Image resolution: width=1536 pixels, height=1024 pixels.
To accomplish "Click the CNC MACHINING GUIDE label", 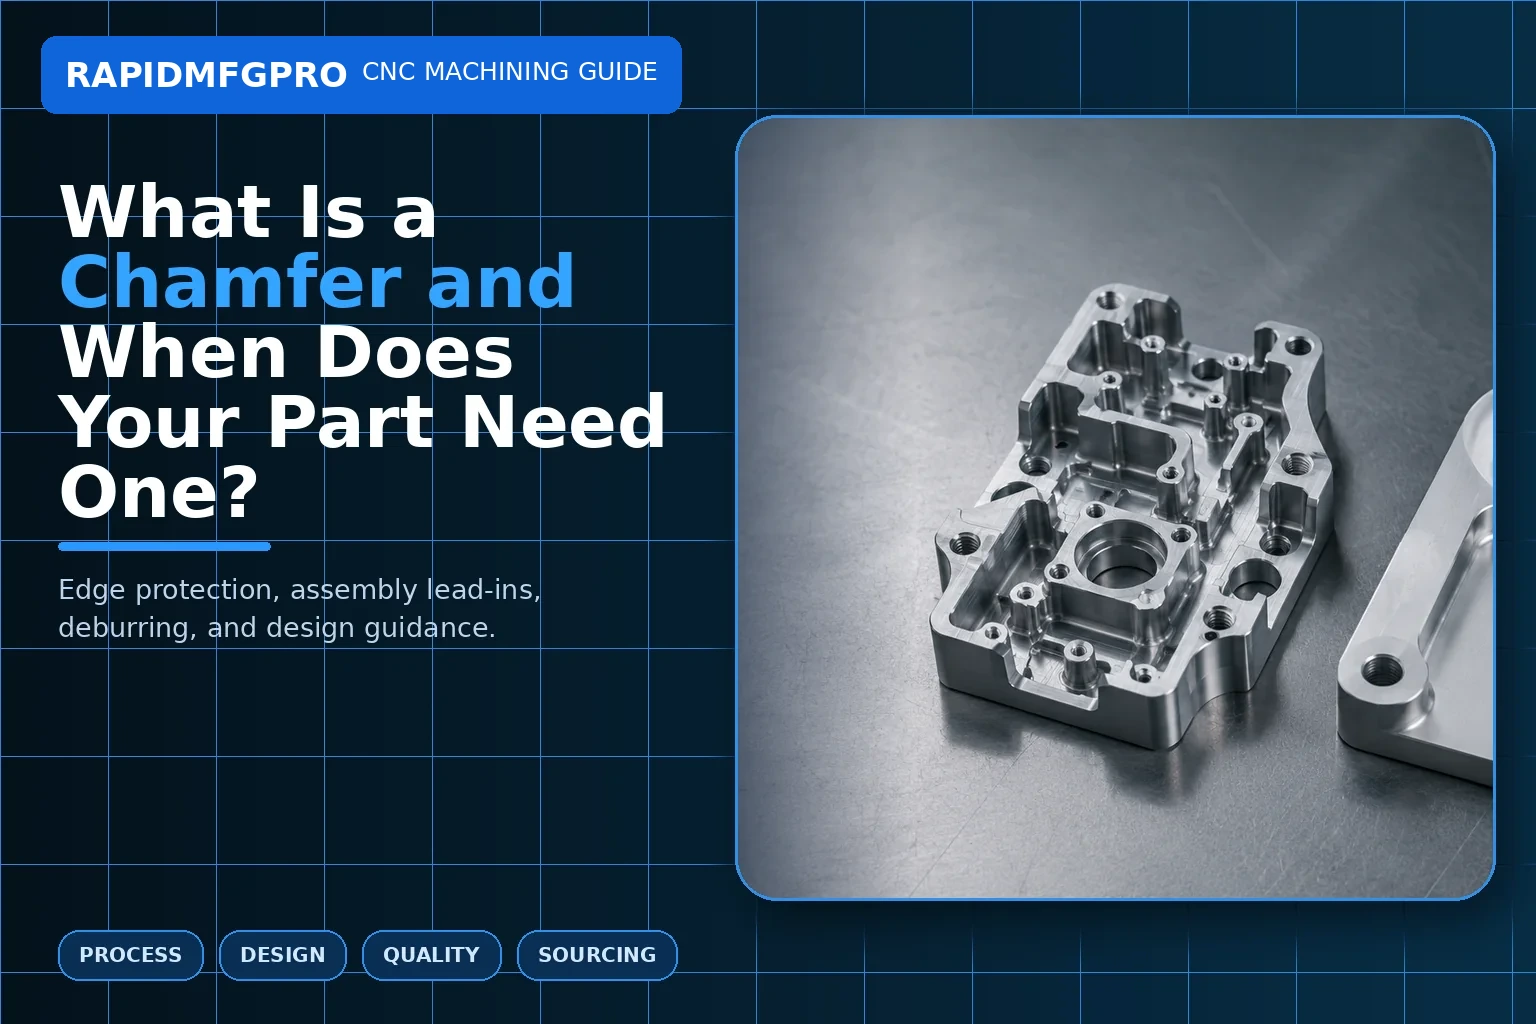I will [510, 72].
